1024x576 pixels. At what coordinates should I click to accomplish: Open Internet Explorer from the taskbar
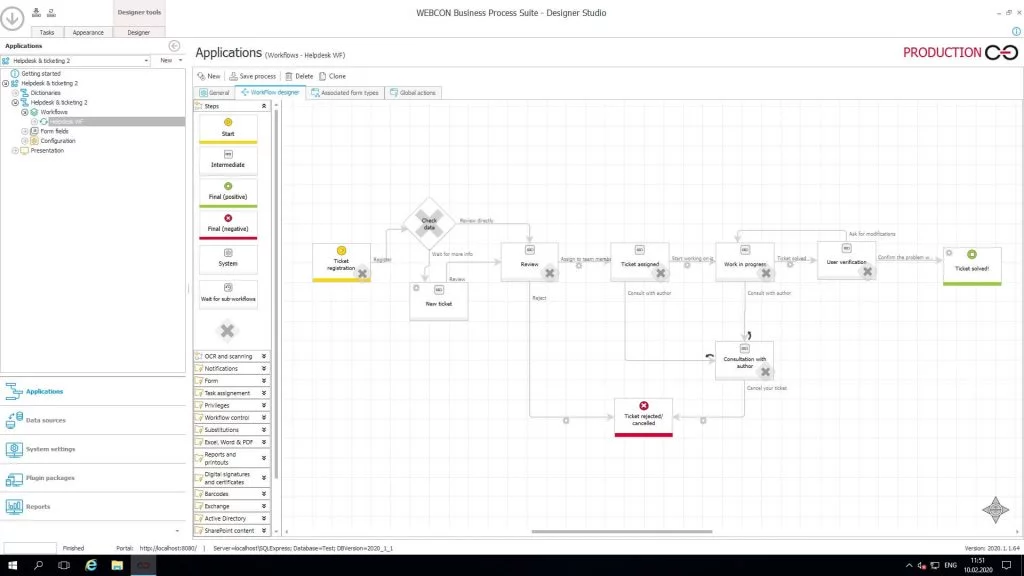pos(91,566)
